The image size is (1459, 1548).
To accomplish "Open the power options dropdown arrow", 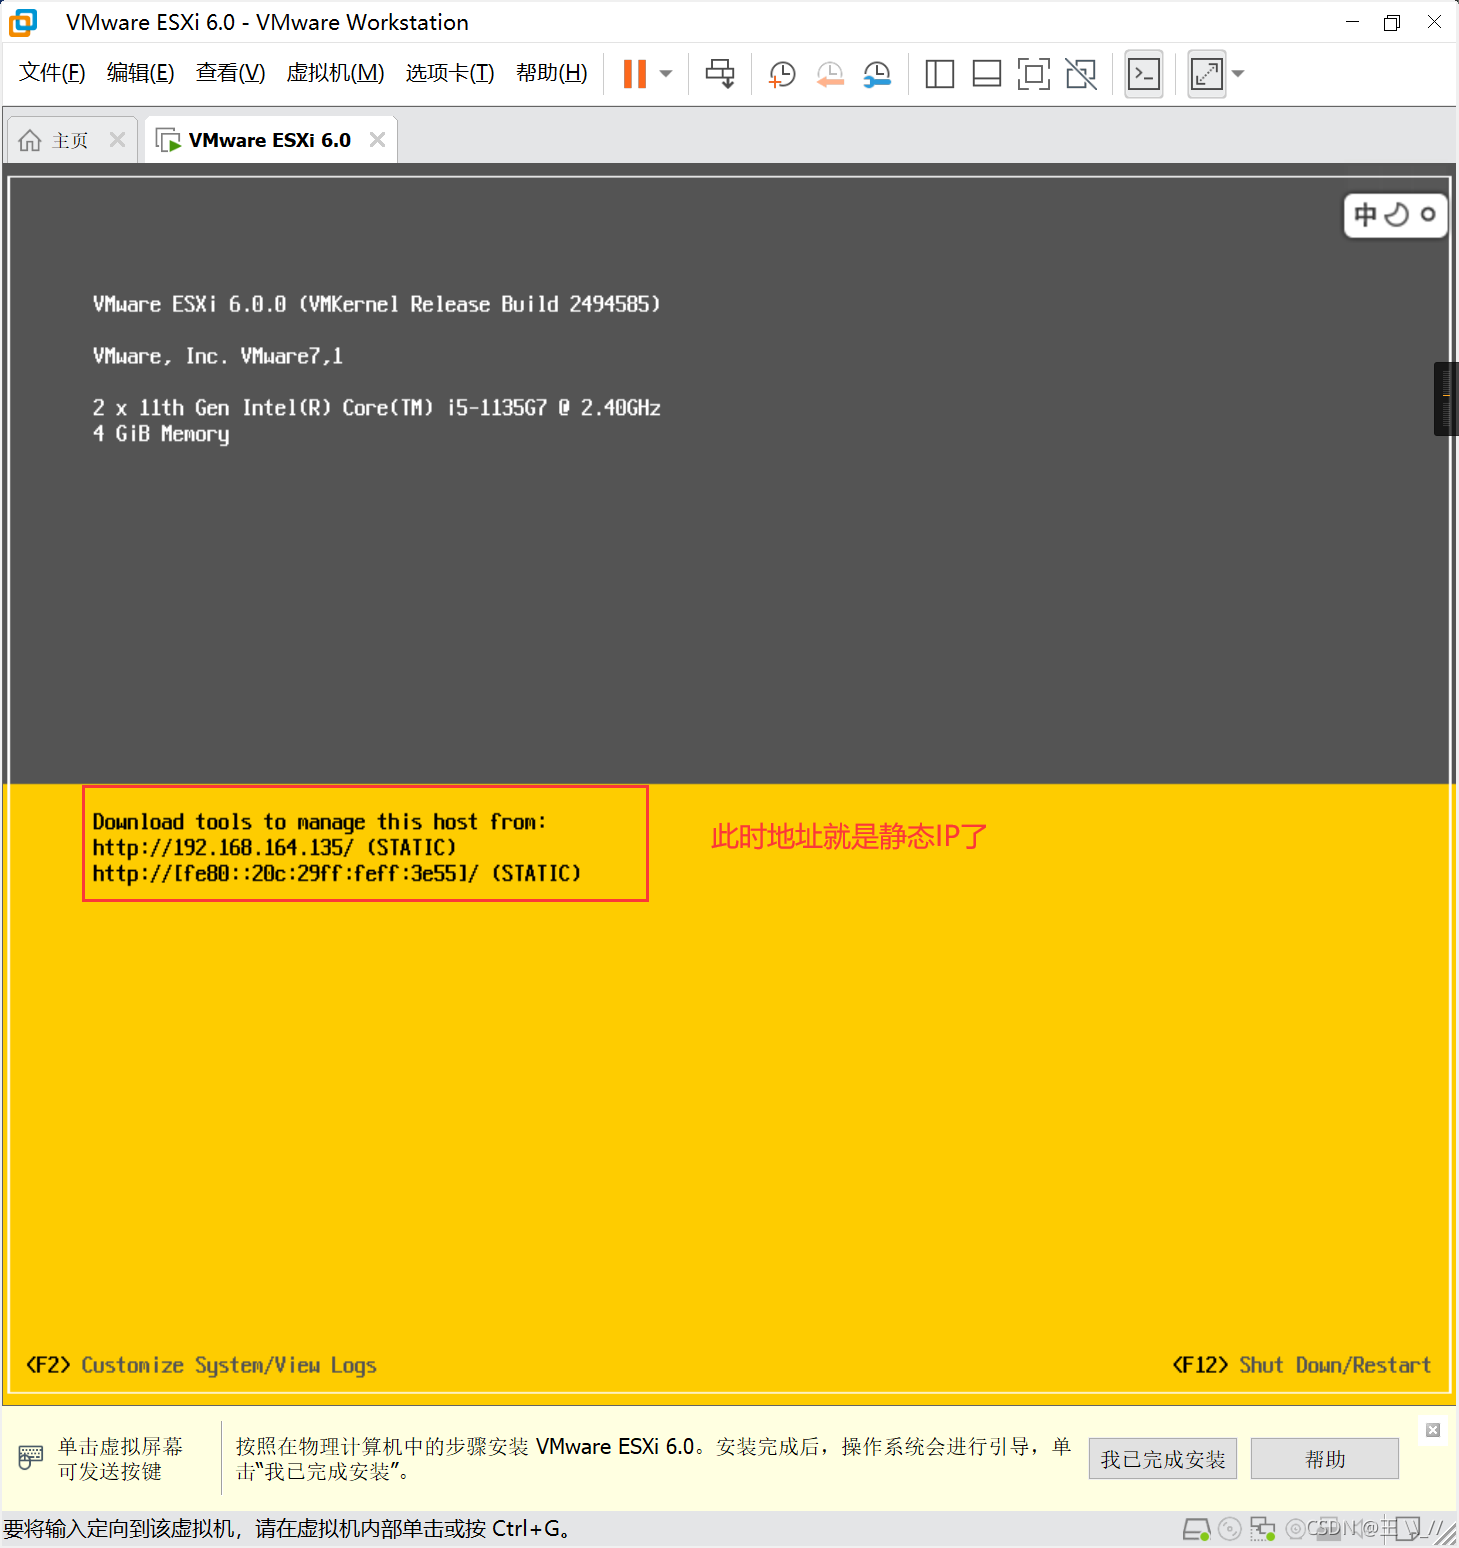I will click(x=666, y=74).
